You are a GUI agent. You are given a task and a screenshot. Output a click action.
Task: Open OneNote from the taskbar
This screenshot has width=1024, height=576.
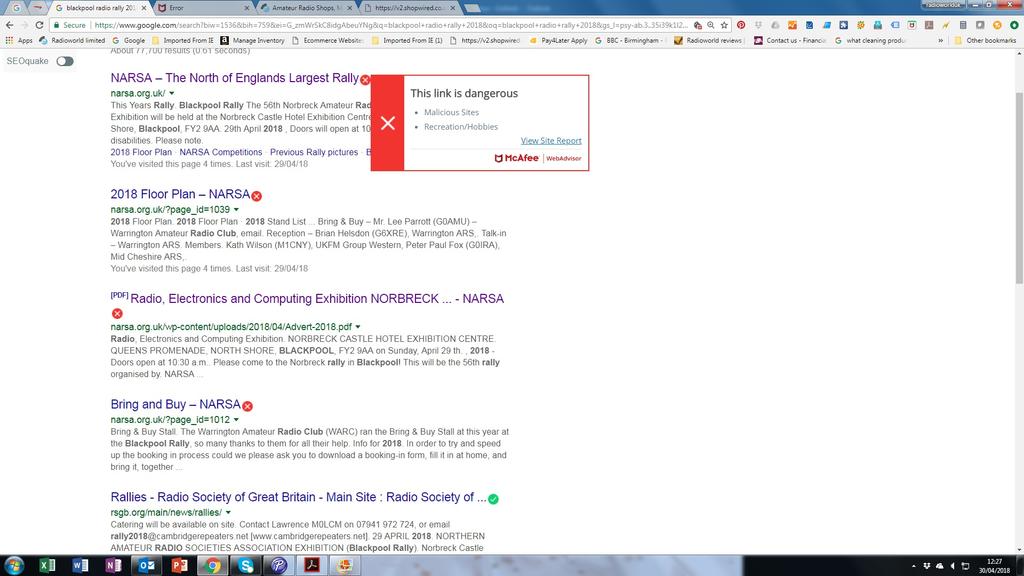coord(113,565)
